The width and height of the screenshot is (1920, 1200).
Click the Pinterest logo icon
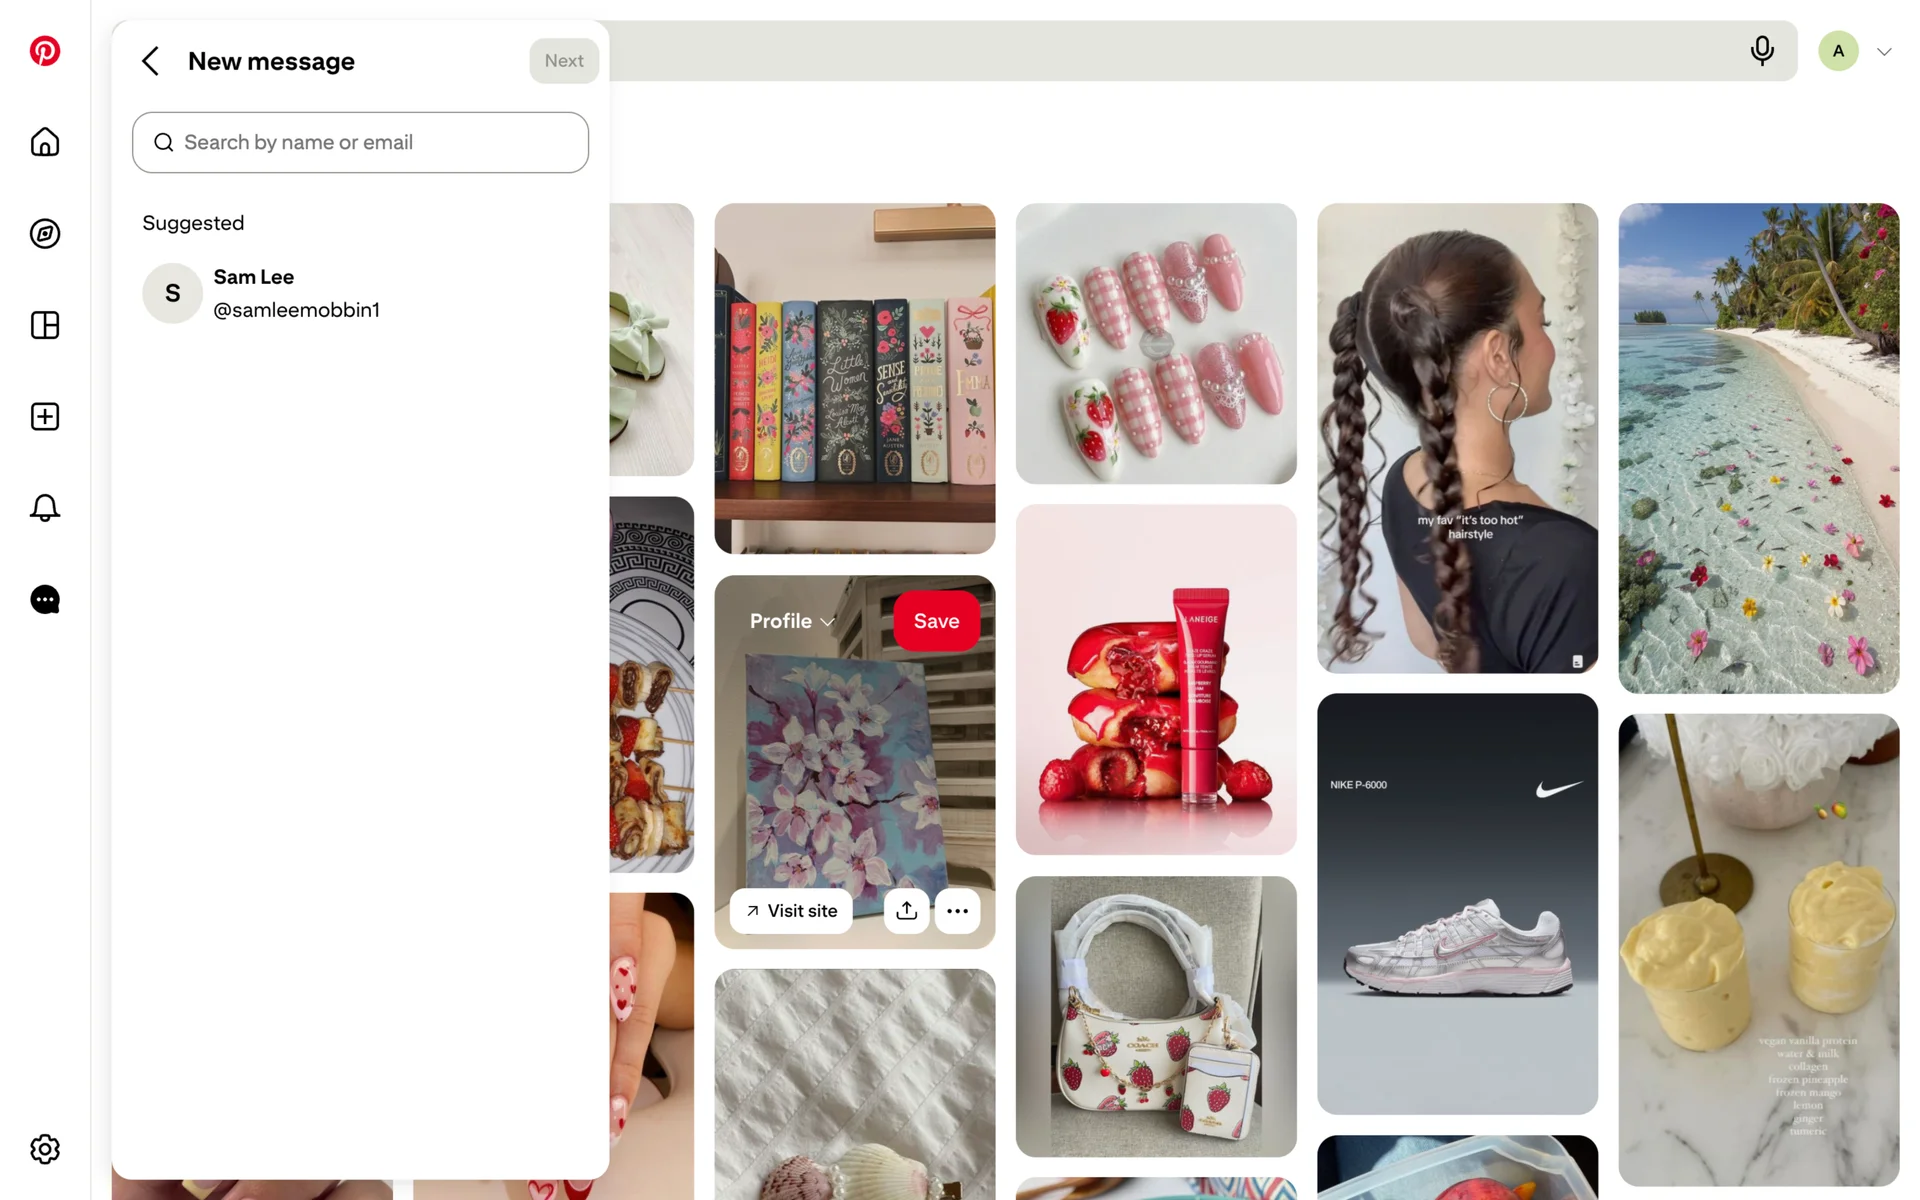point(45,50)
